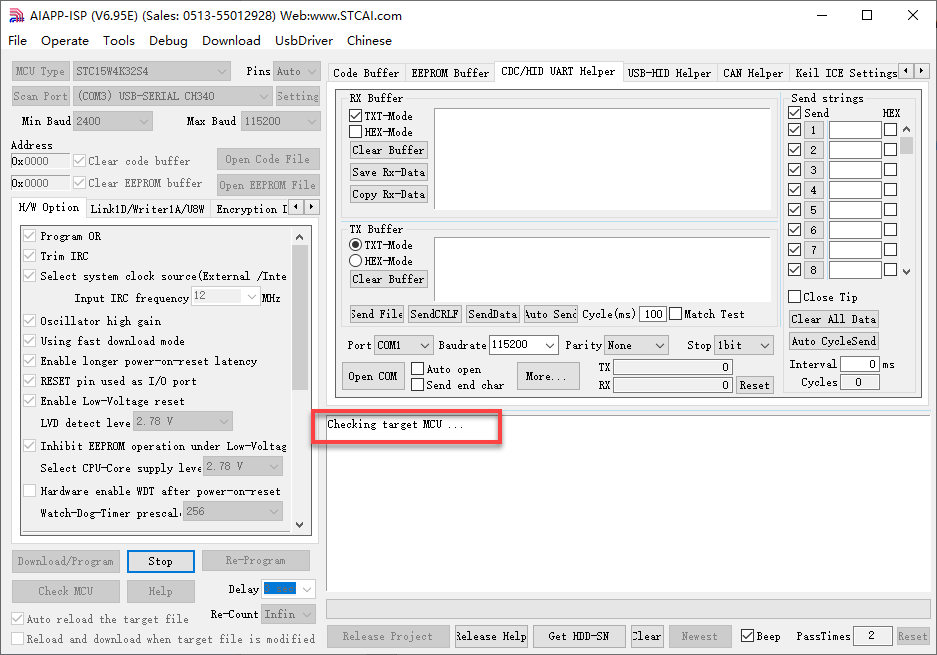Click send string 2 text field
Viewport: 937px width, 655px height.
[x=855, y=150]
